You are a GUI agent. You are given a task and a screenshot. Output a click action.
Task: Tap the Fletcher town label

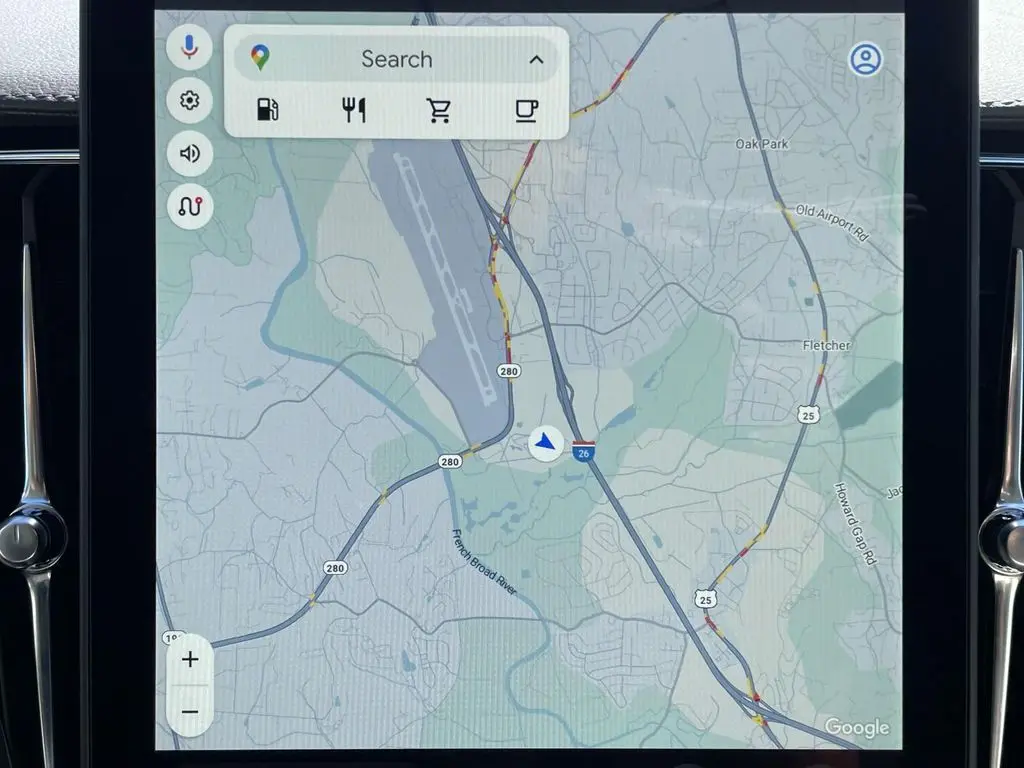tap(826, 345)
